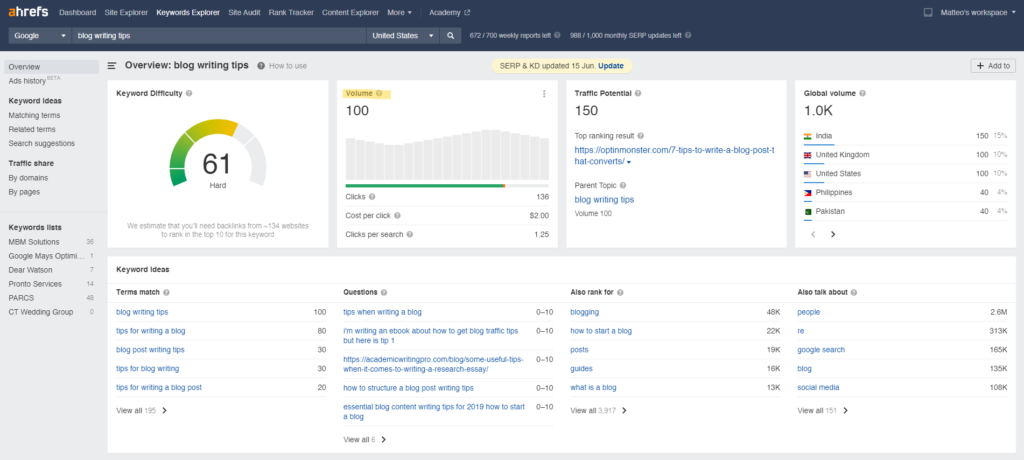Click the 'how to start a blog' keyword
The width and height of the screenshot is (1024, 460).
point(601,331)
